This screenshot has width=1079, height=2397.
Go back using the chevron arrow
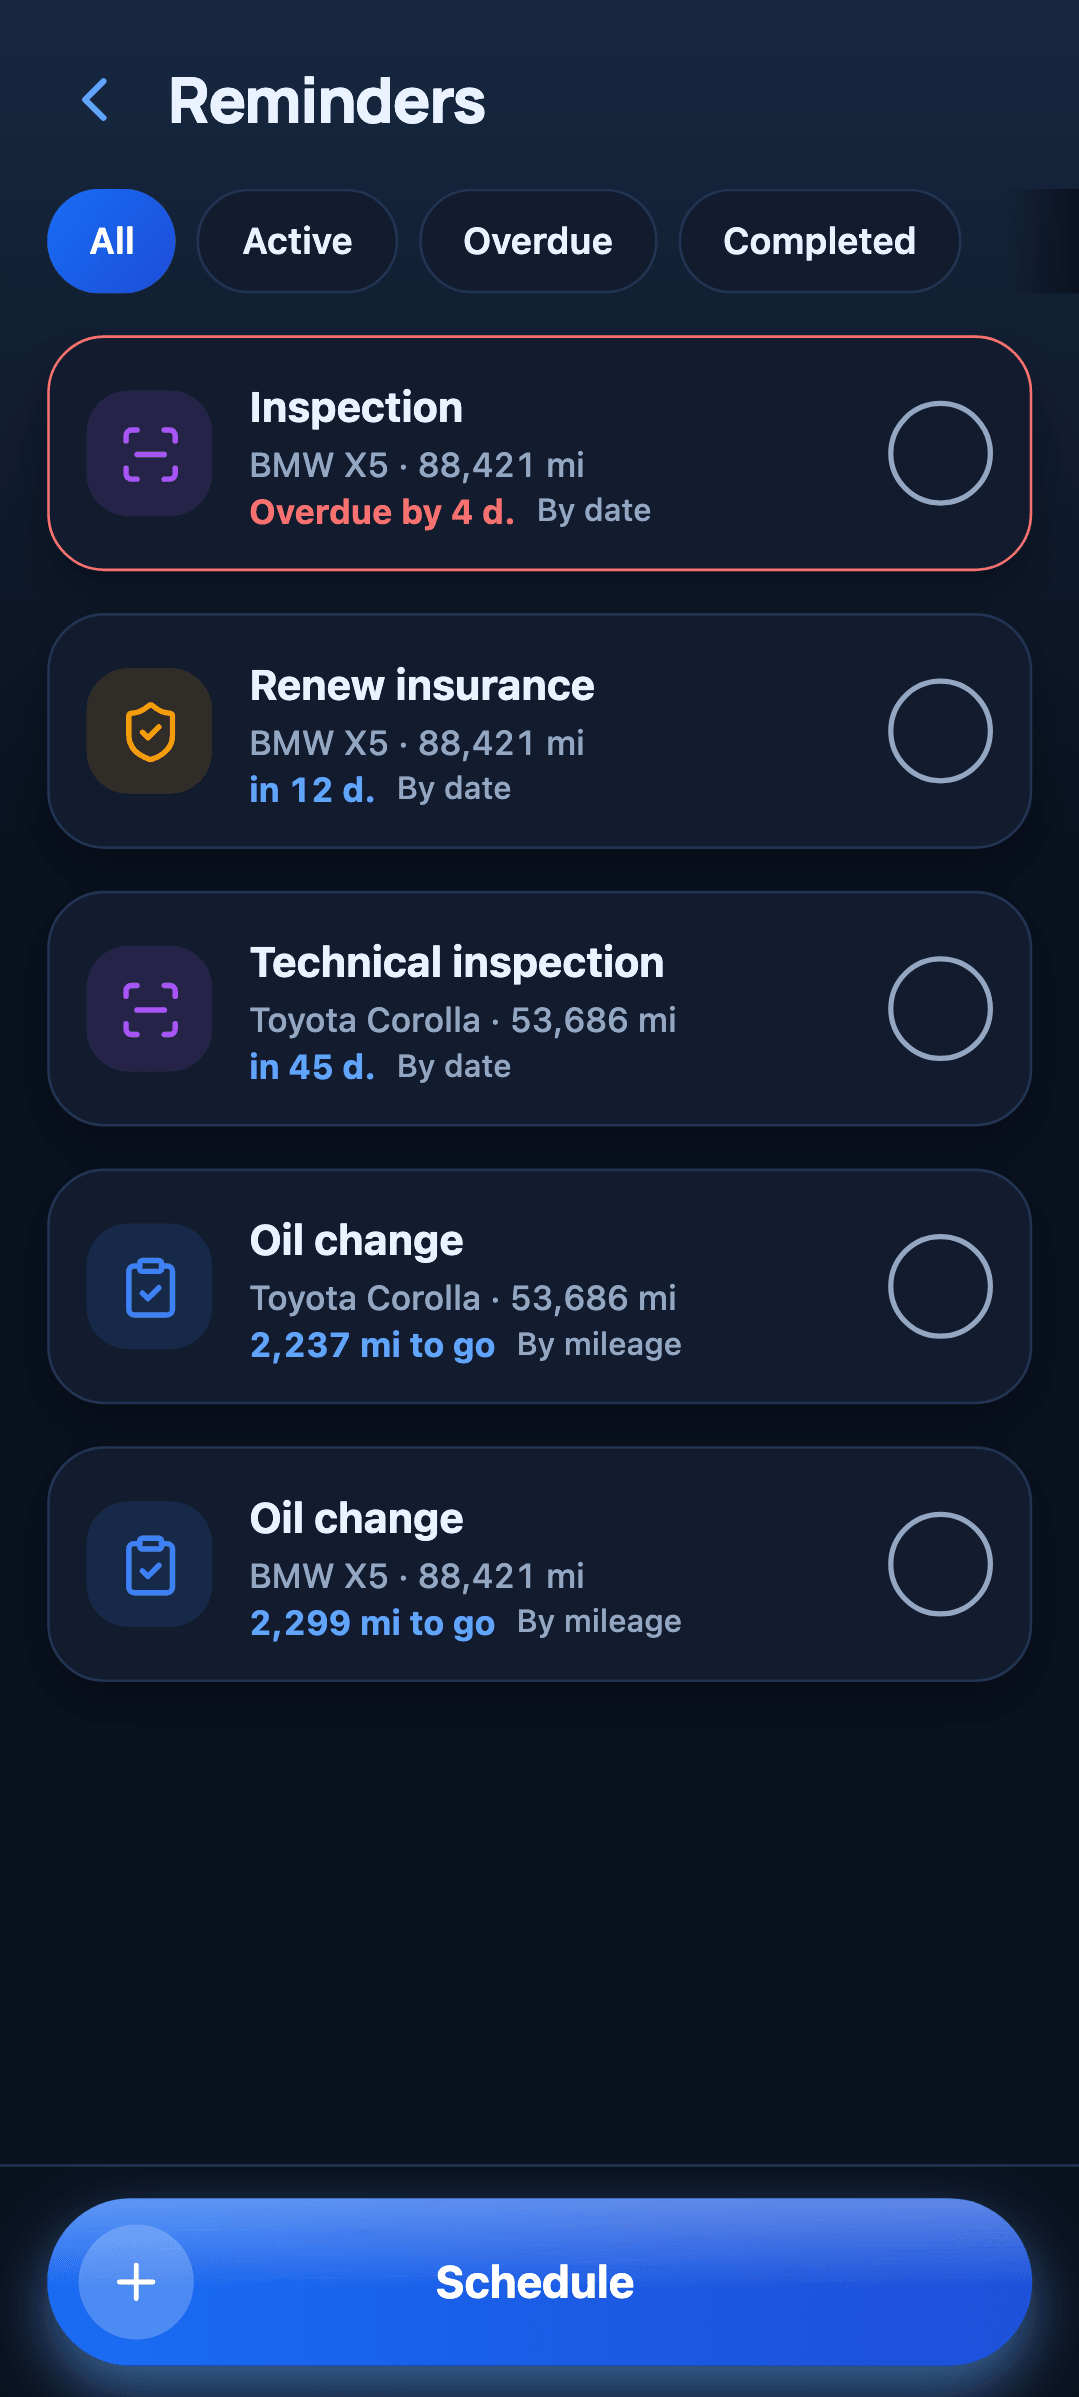pyautogui.click(x=95, y=100)
